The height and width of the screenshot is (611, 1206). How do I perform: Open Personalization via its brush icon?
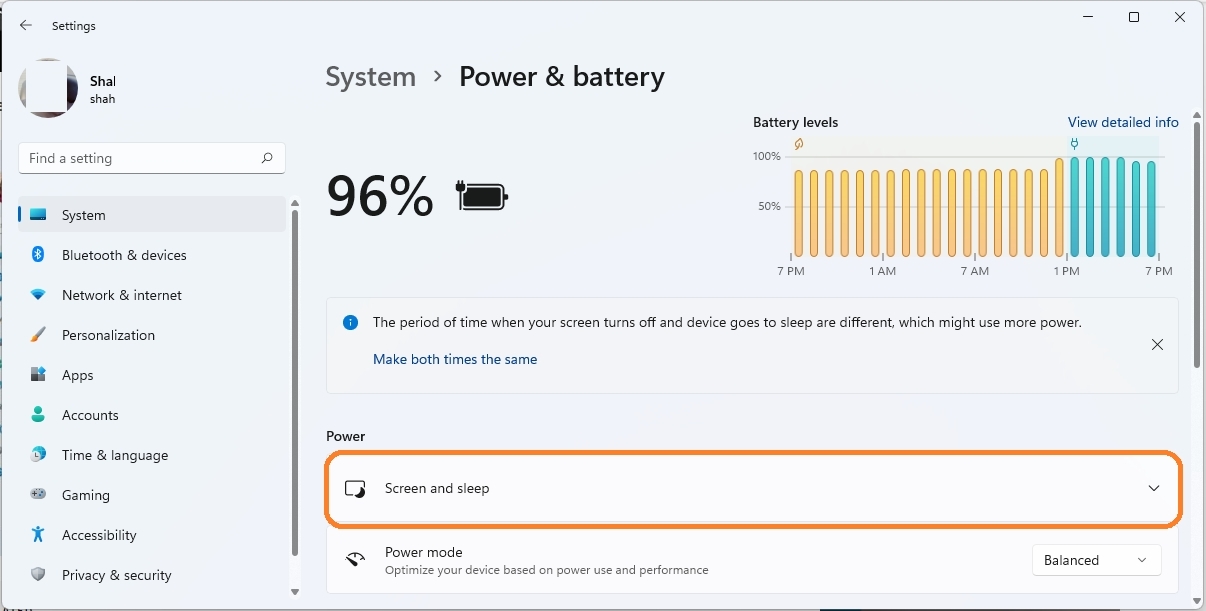pos(38,335)
